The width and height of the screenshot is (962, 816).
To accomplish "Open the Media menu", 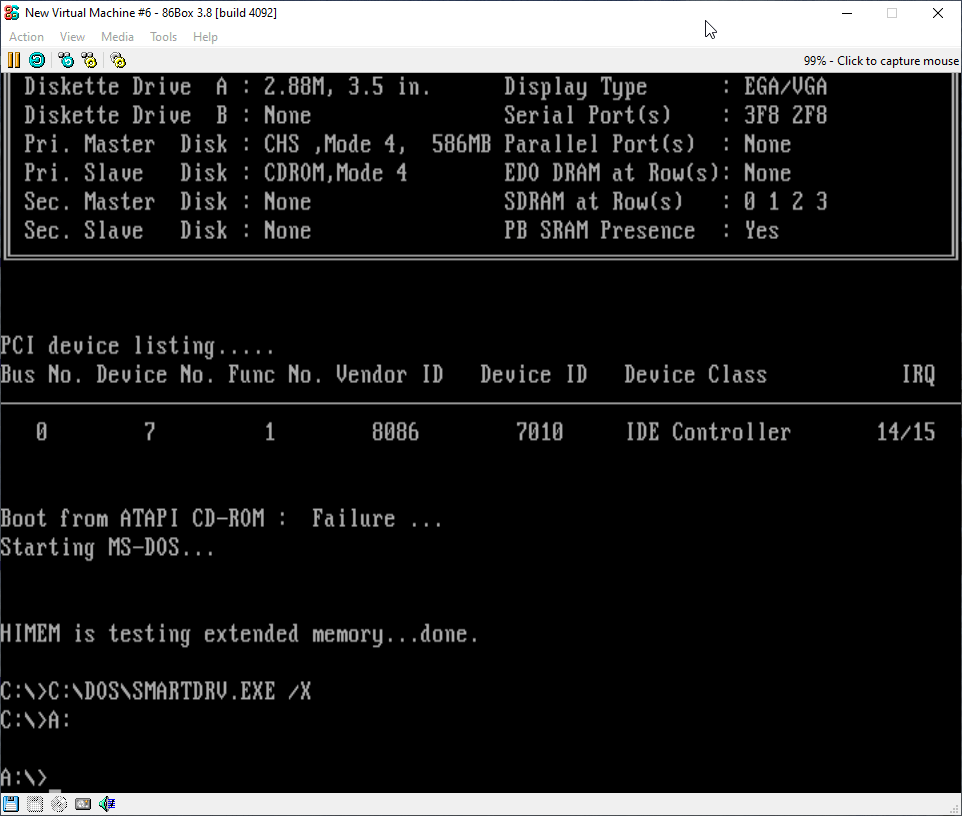I will coord(117,37).
